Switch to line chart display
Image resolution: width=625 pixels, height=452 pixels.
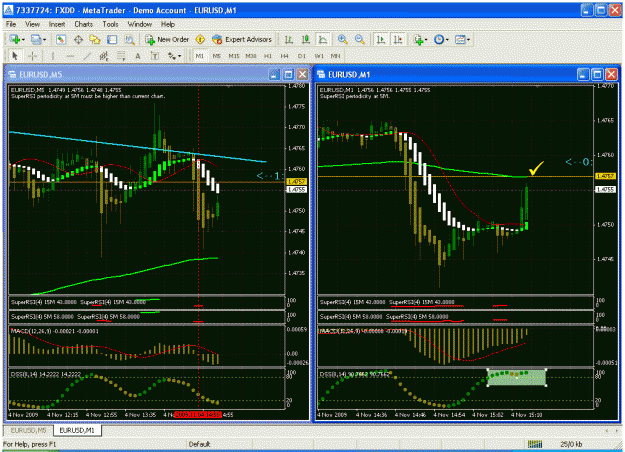(323, 39)
